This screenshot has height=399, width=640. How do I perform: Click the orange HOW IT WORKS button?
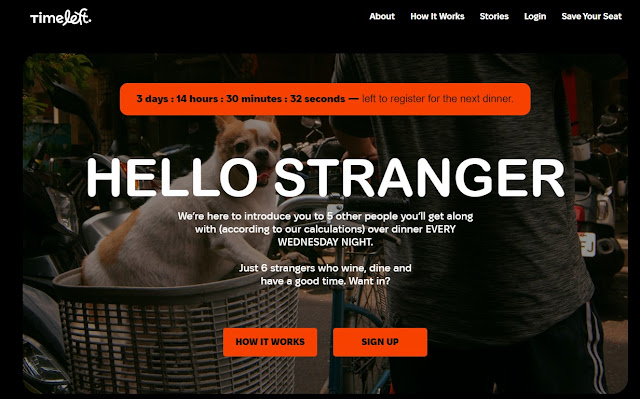[x=270, y=342]
